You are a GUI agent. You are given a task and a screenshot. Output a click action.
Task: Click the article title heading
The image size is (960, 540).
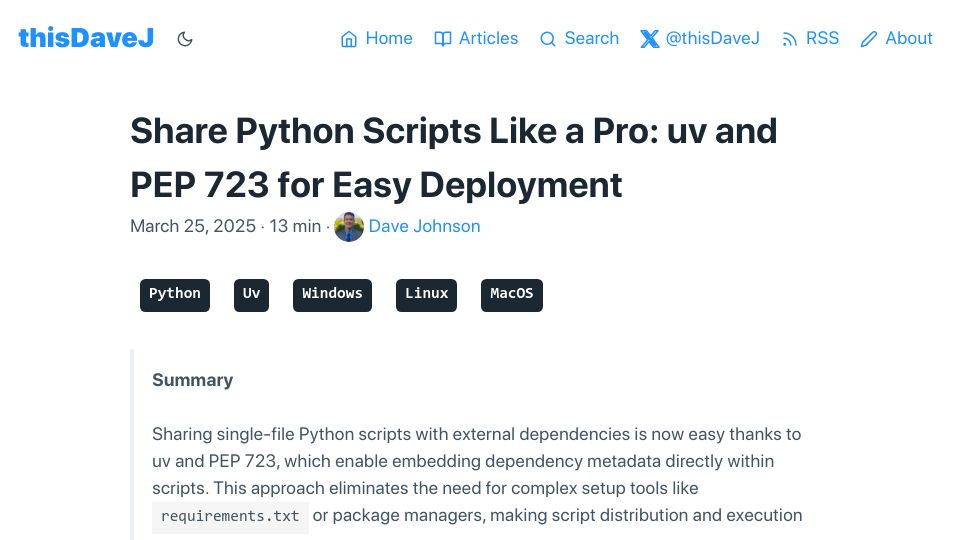point(454,158)
